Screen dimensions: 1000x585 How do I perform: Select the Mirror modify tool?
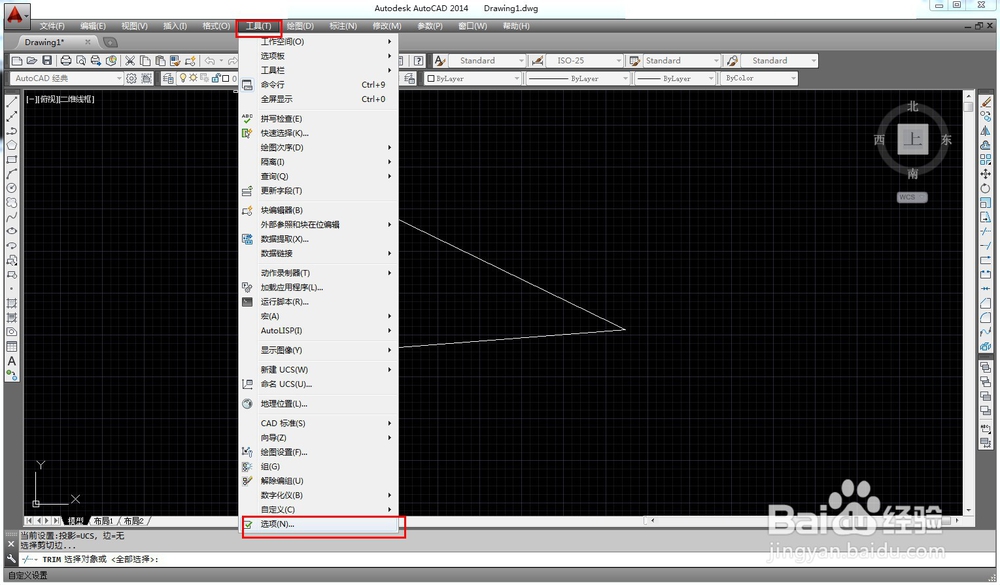(986, 130)
